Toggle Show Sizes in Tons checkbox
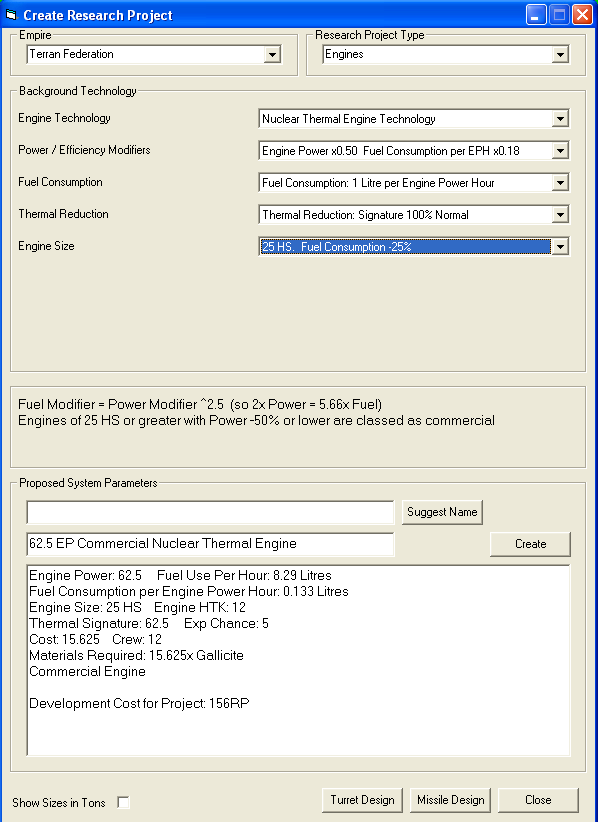 click(123, 802)
